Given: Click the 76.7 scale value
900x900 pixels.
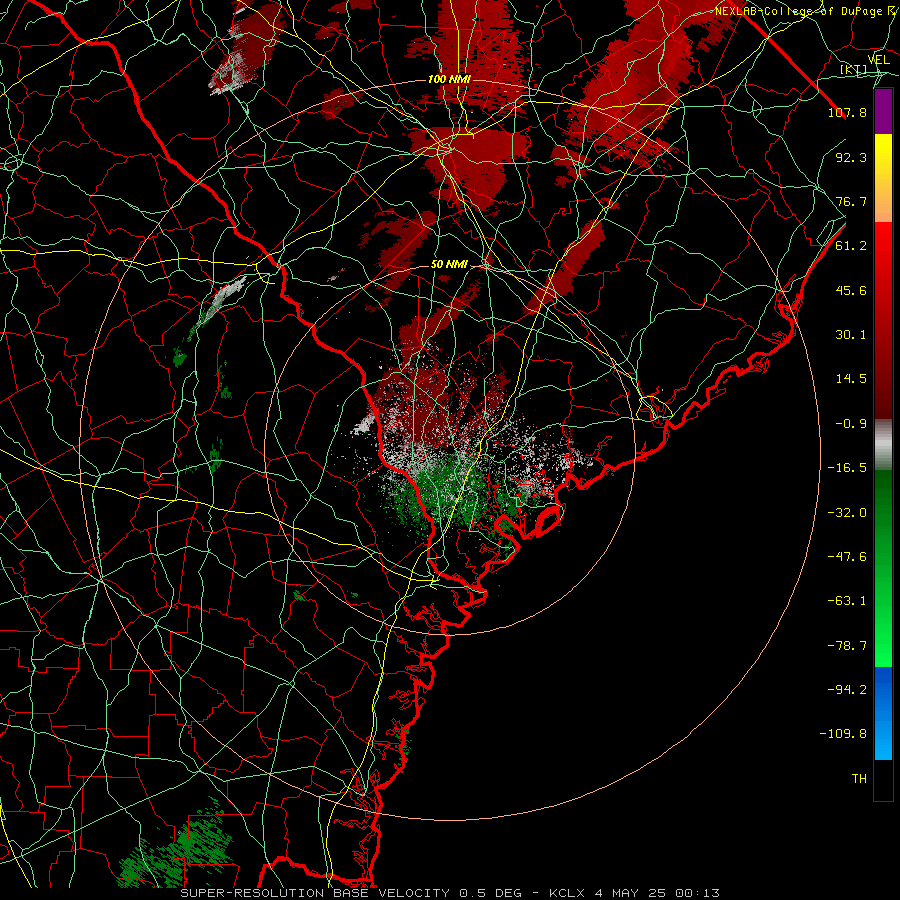Looking at the screenshot, I should pyautogui.click(x=851, y=201).
